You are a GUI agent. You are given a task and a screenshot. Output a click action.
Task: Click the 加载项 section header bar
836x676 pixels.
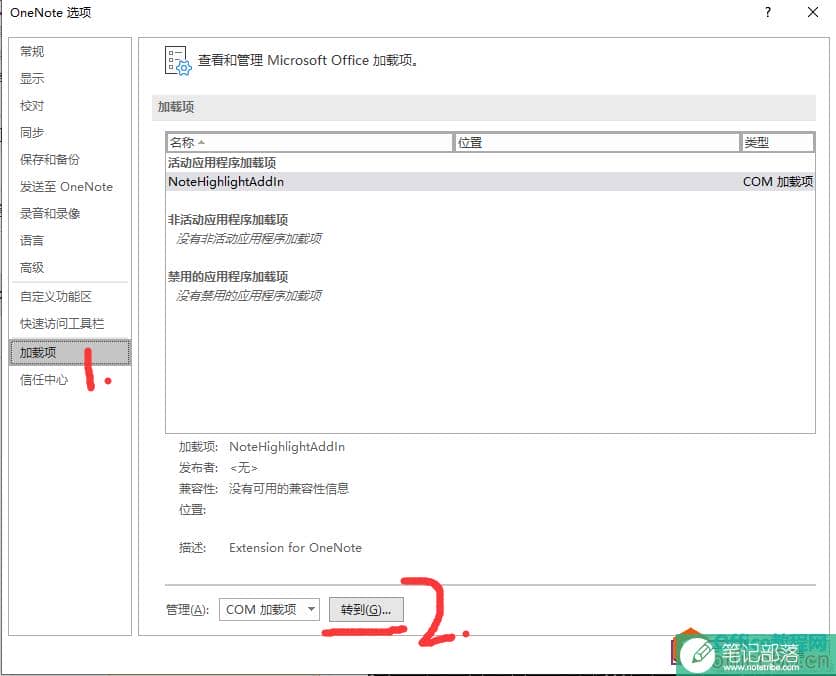(484, 107)
